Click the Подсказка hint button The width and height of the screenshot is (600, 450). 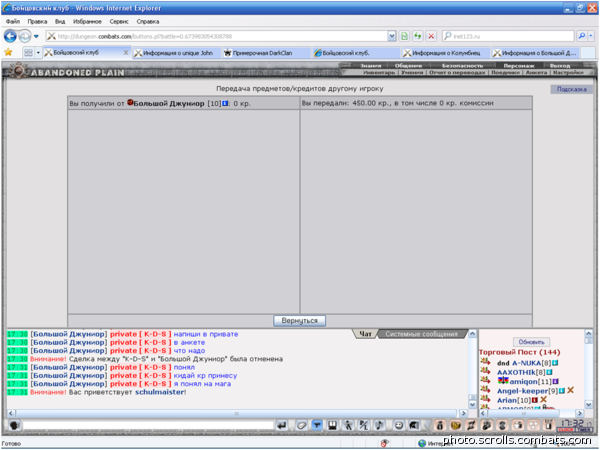(571, 89)
